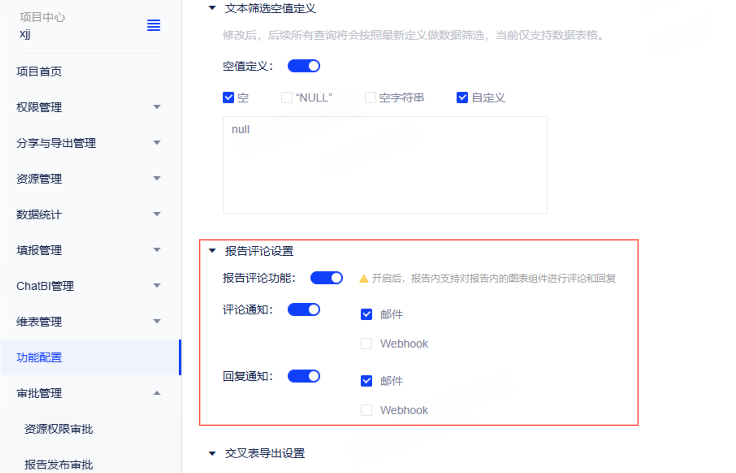Click the custom null value text area
Viewport: 736px width, 473px height.
click(385, 164)
